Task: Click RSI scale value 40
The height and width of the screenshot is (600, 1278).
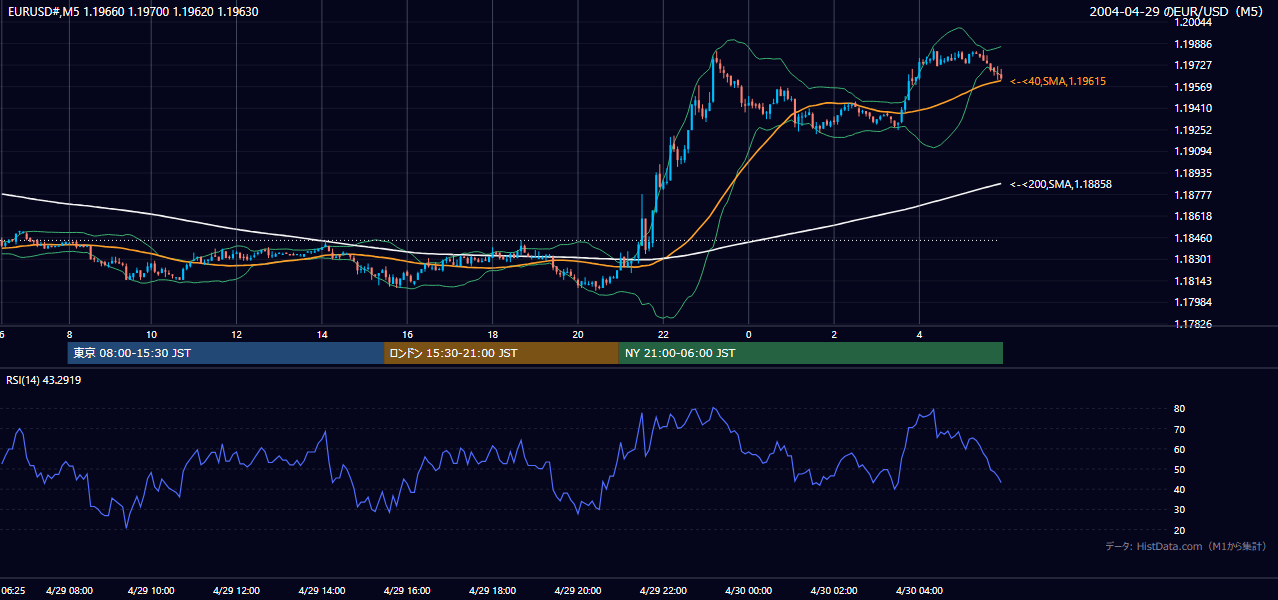Action: (1180, 489)
